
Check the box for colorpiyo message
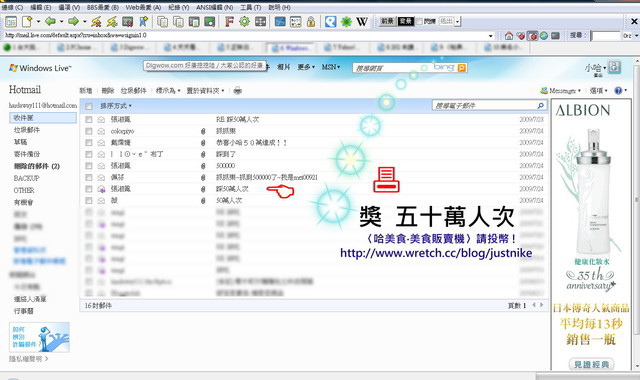pyautogui.click(x=89, y=131)
